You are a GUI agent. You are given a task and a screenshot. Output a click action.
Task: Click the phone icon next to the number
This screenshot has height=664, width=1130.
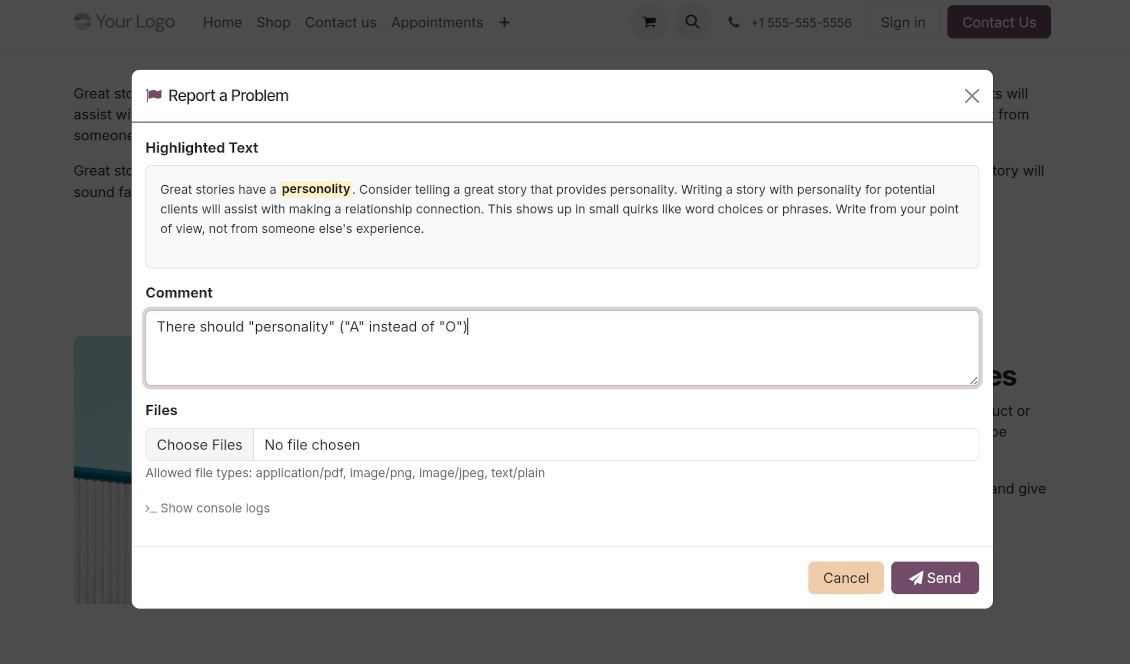coord(734,21)
